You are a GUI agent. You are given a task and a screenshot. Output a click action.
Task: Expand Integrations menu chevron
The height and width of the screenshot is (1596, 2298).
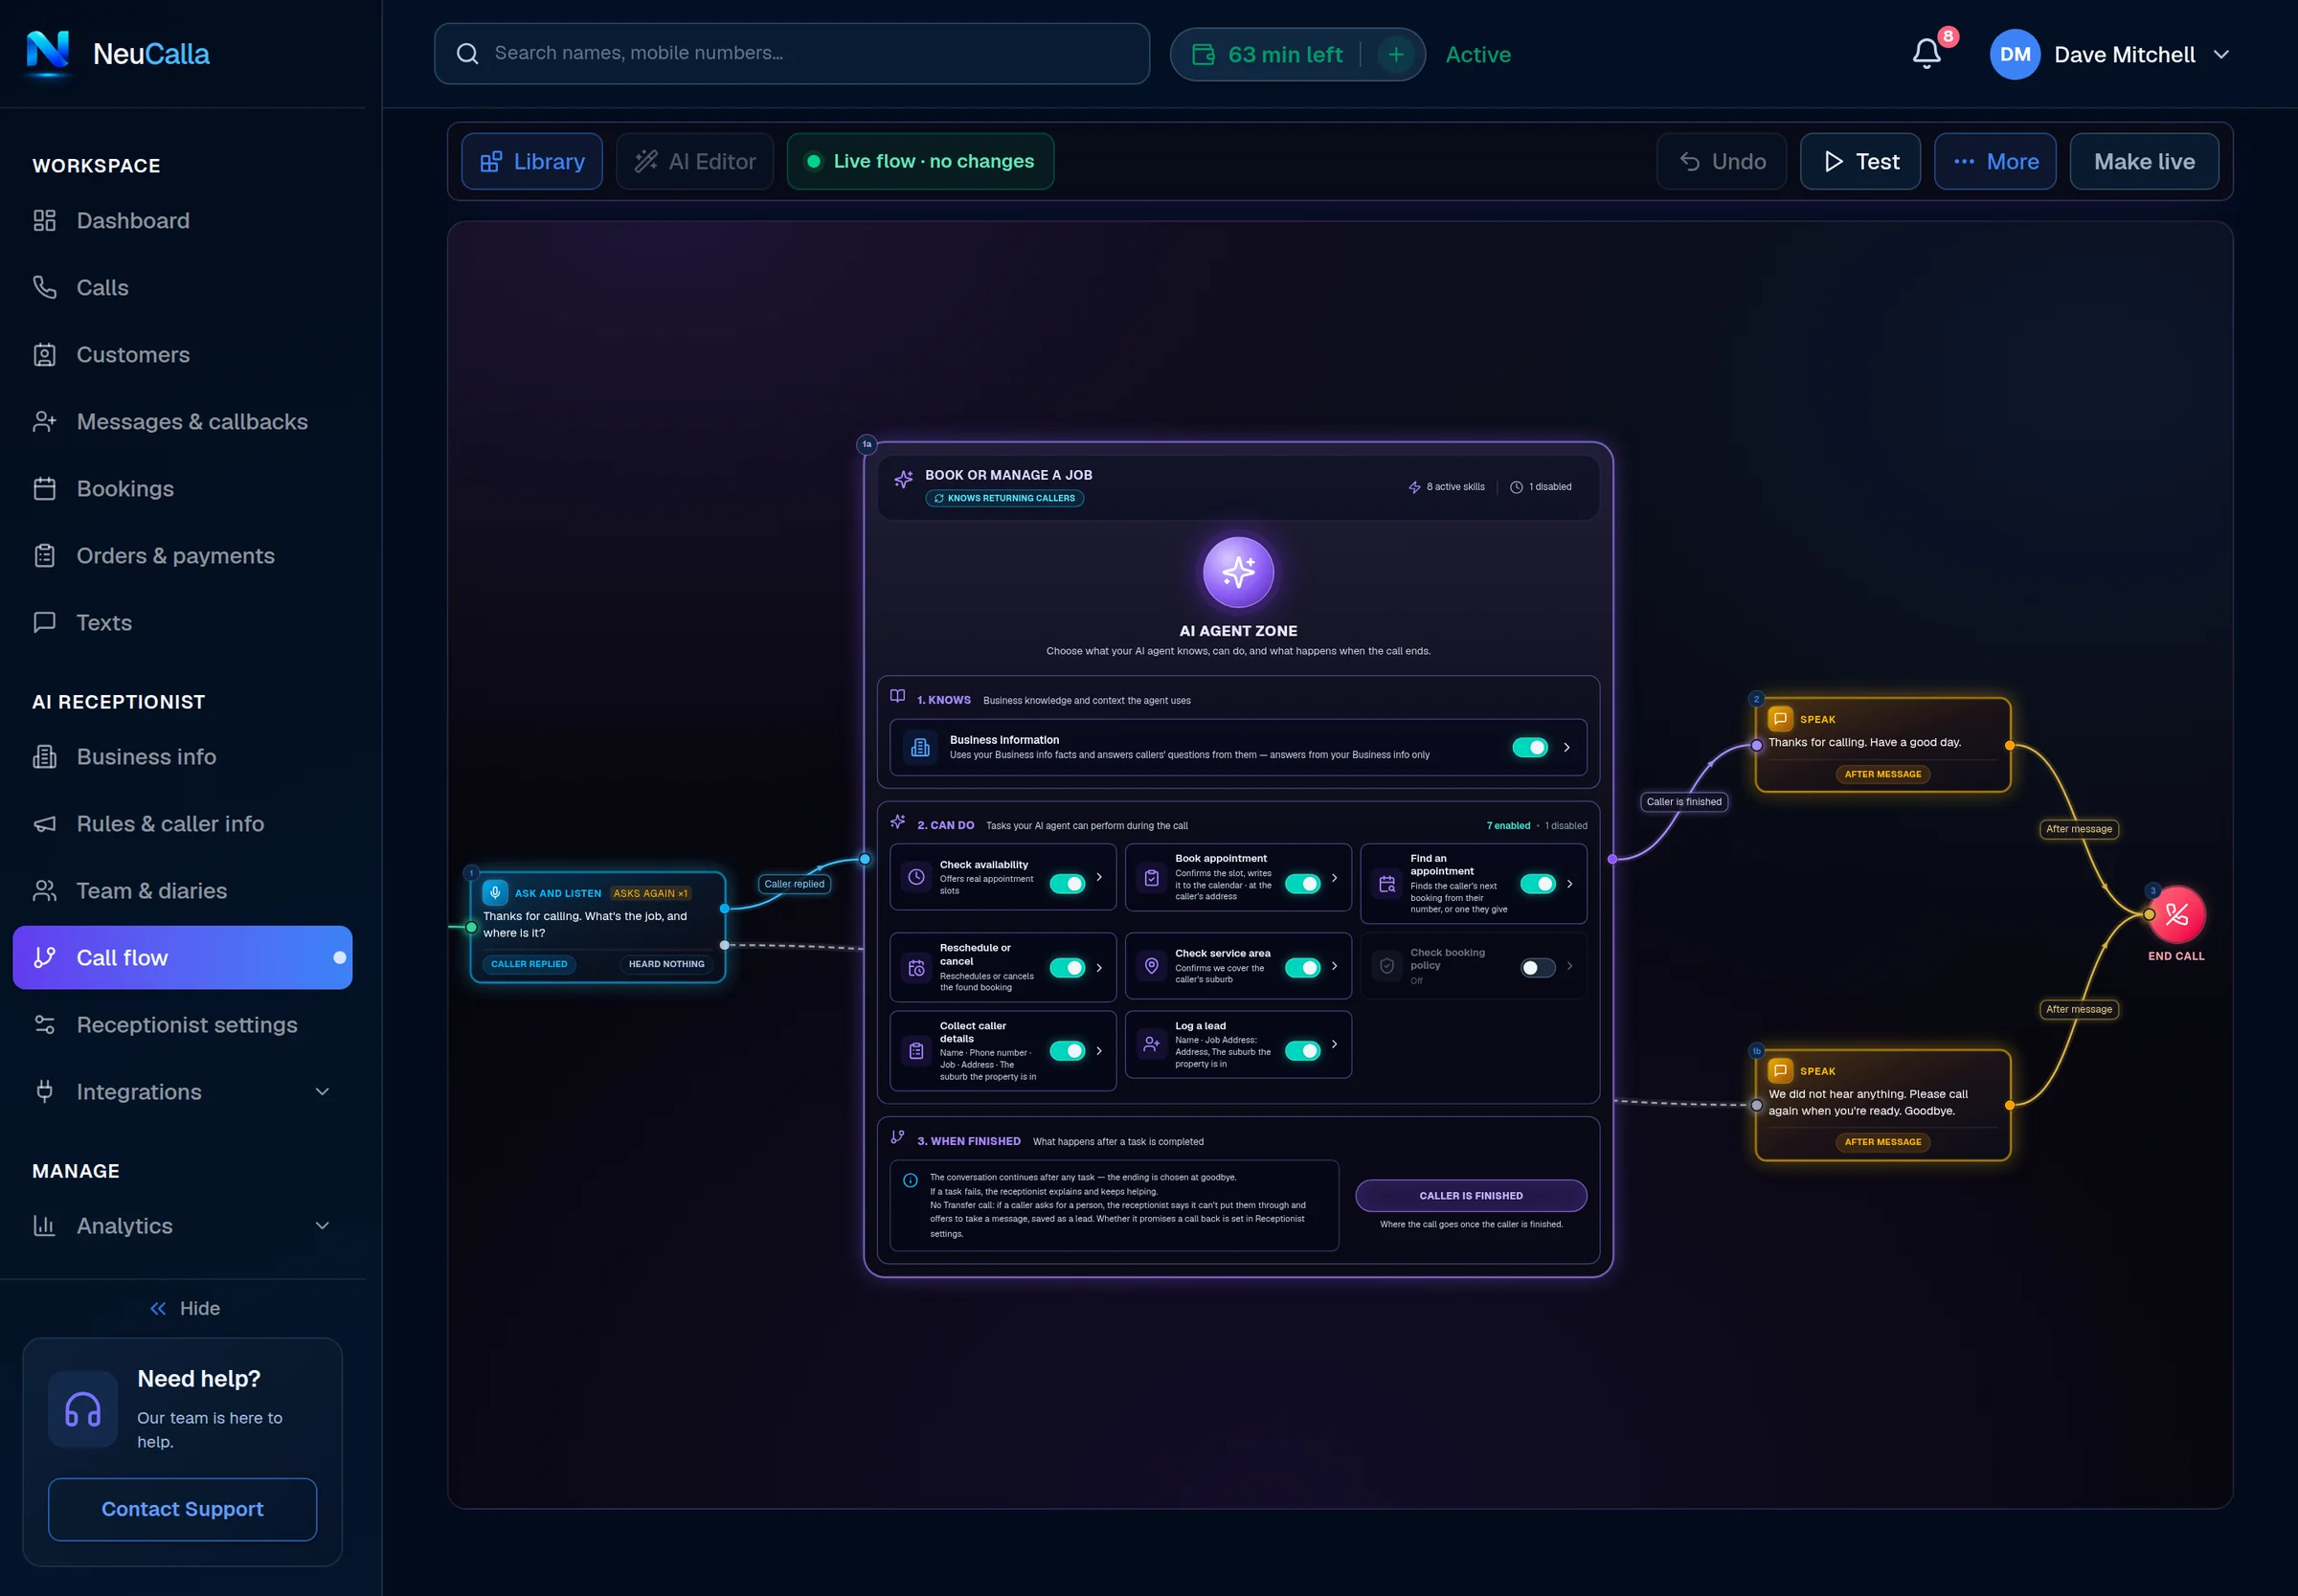[x=322, y=1091]
